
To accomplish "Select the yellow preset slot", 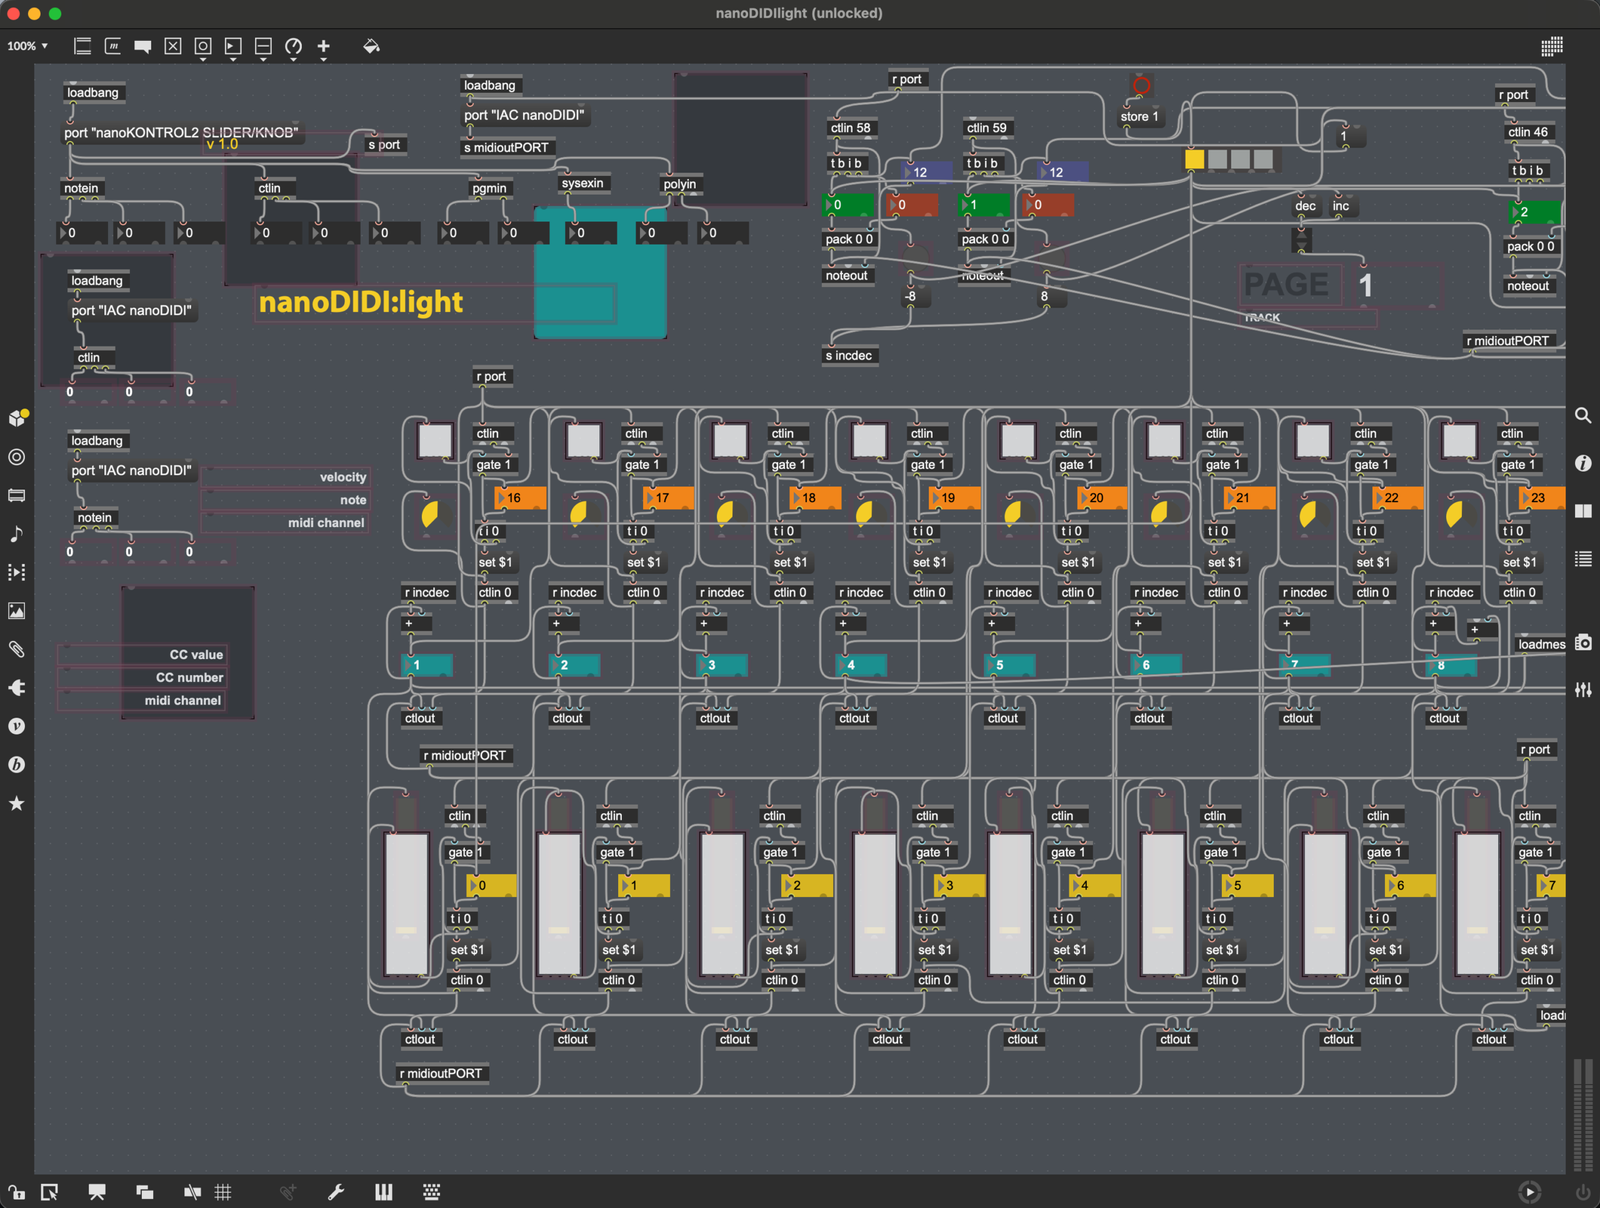I will coord(1194,159).
